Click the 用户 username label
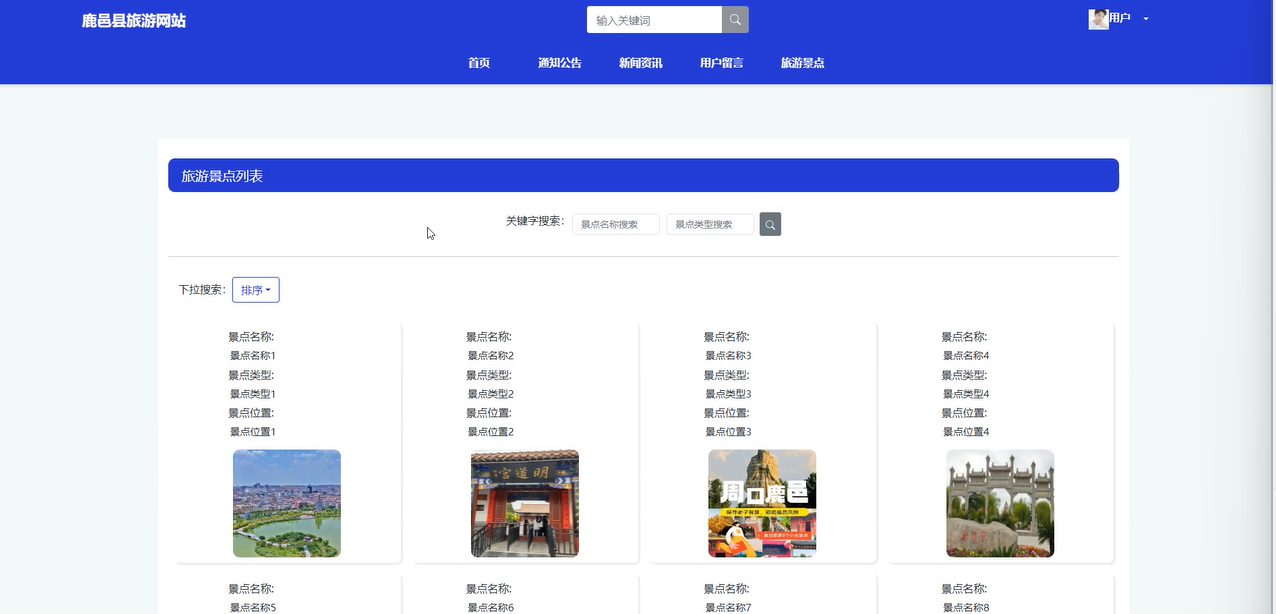The height and width of the screenshot is (614, 1276). coord(1120,18)
